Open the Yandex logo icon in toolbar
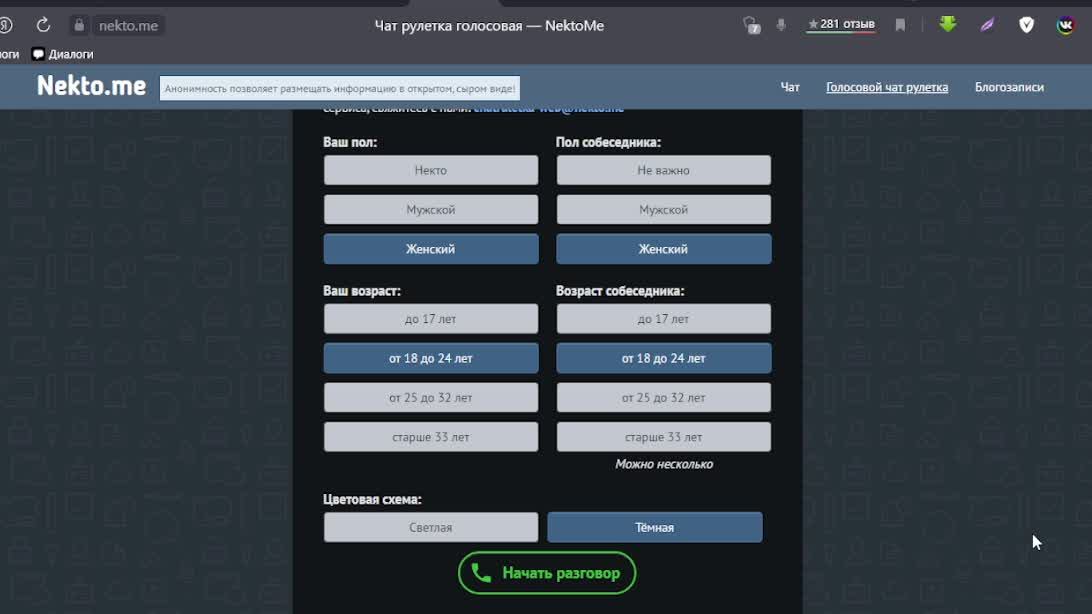This screenshot has height=614, width=1092. [x=6, y=25]
